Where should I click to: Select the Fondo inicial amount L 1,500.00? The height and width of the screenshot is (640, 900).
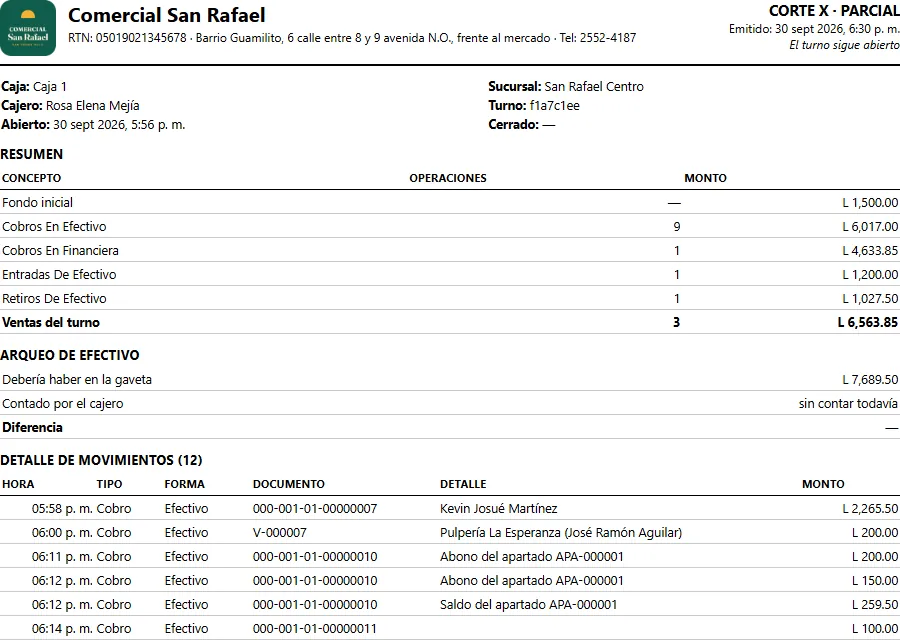click(x=870, y=203)
